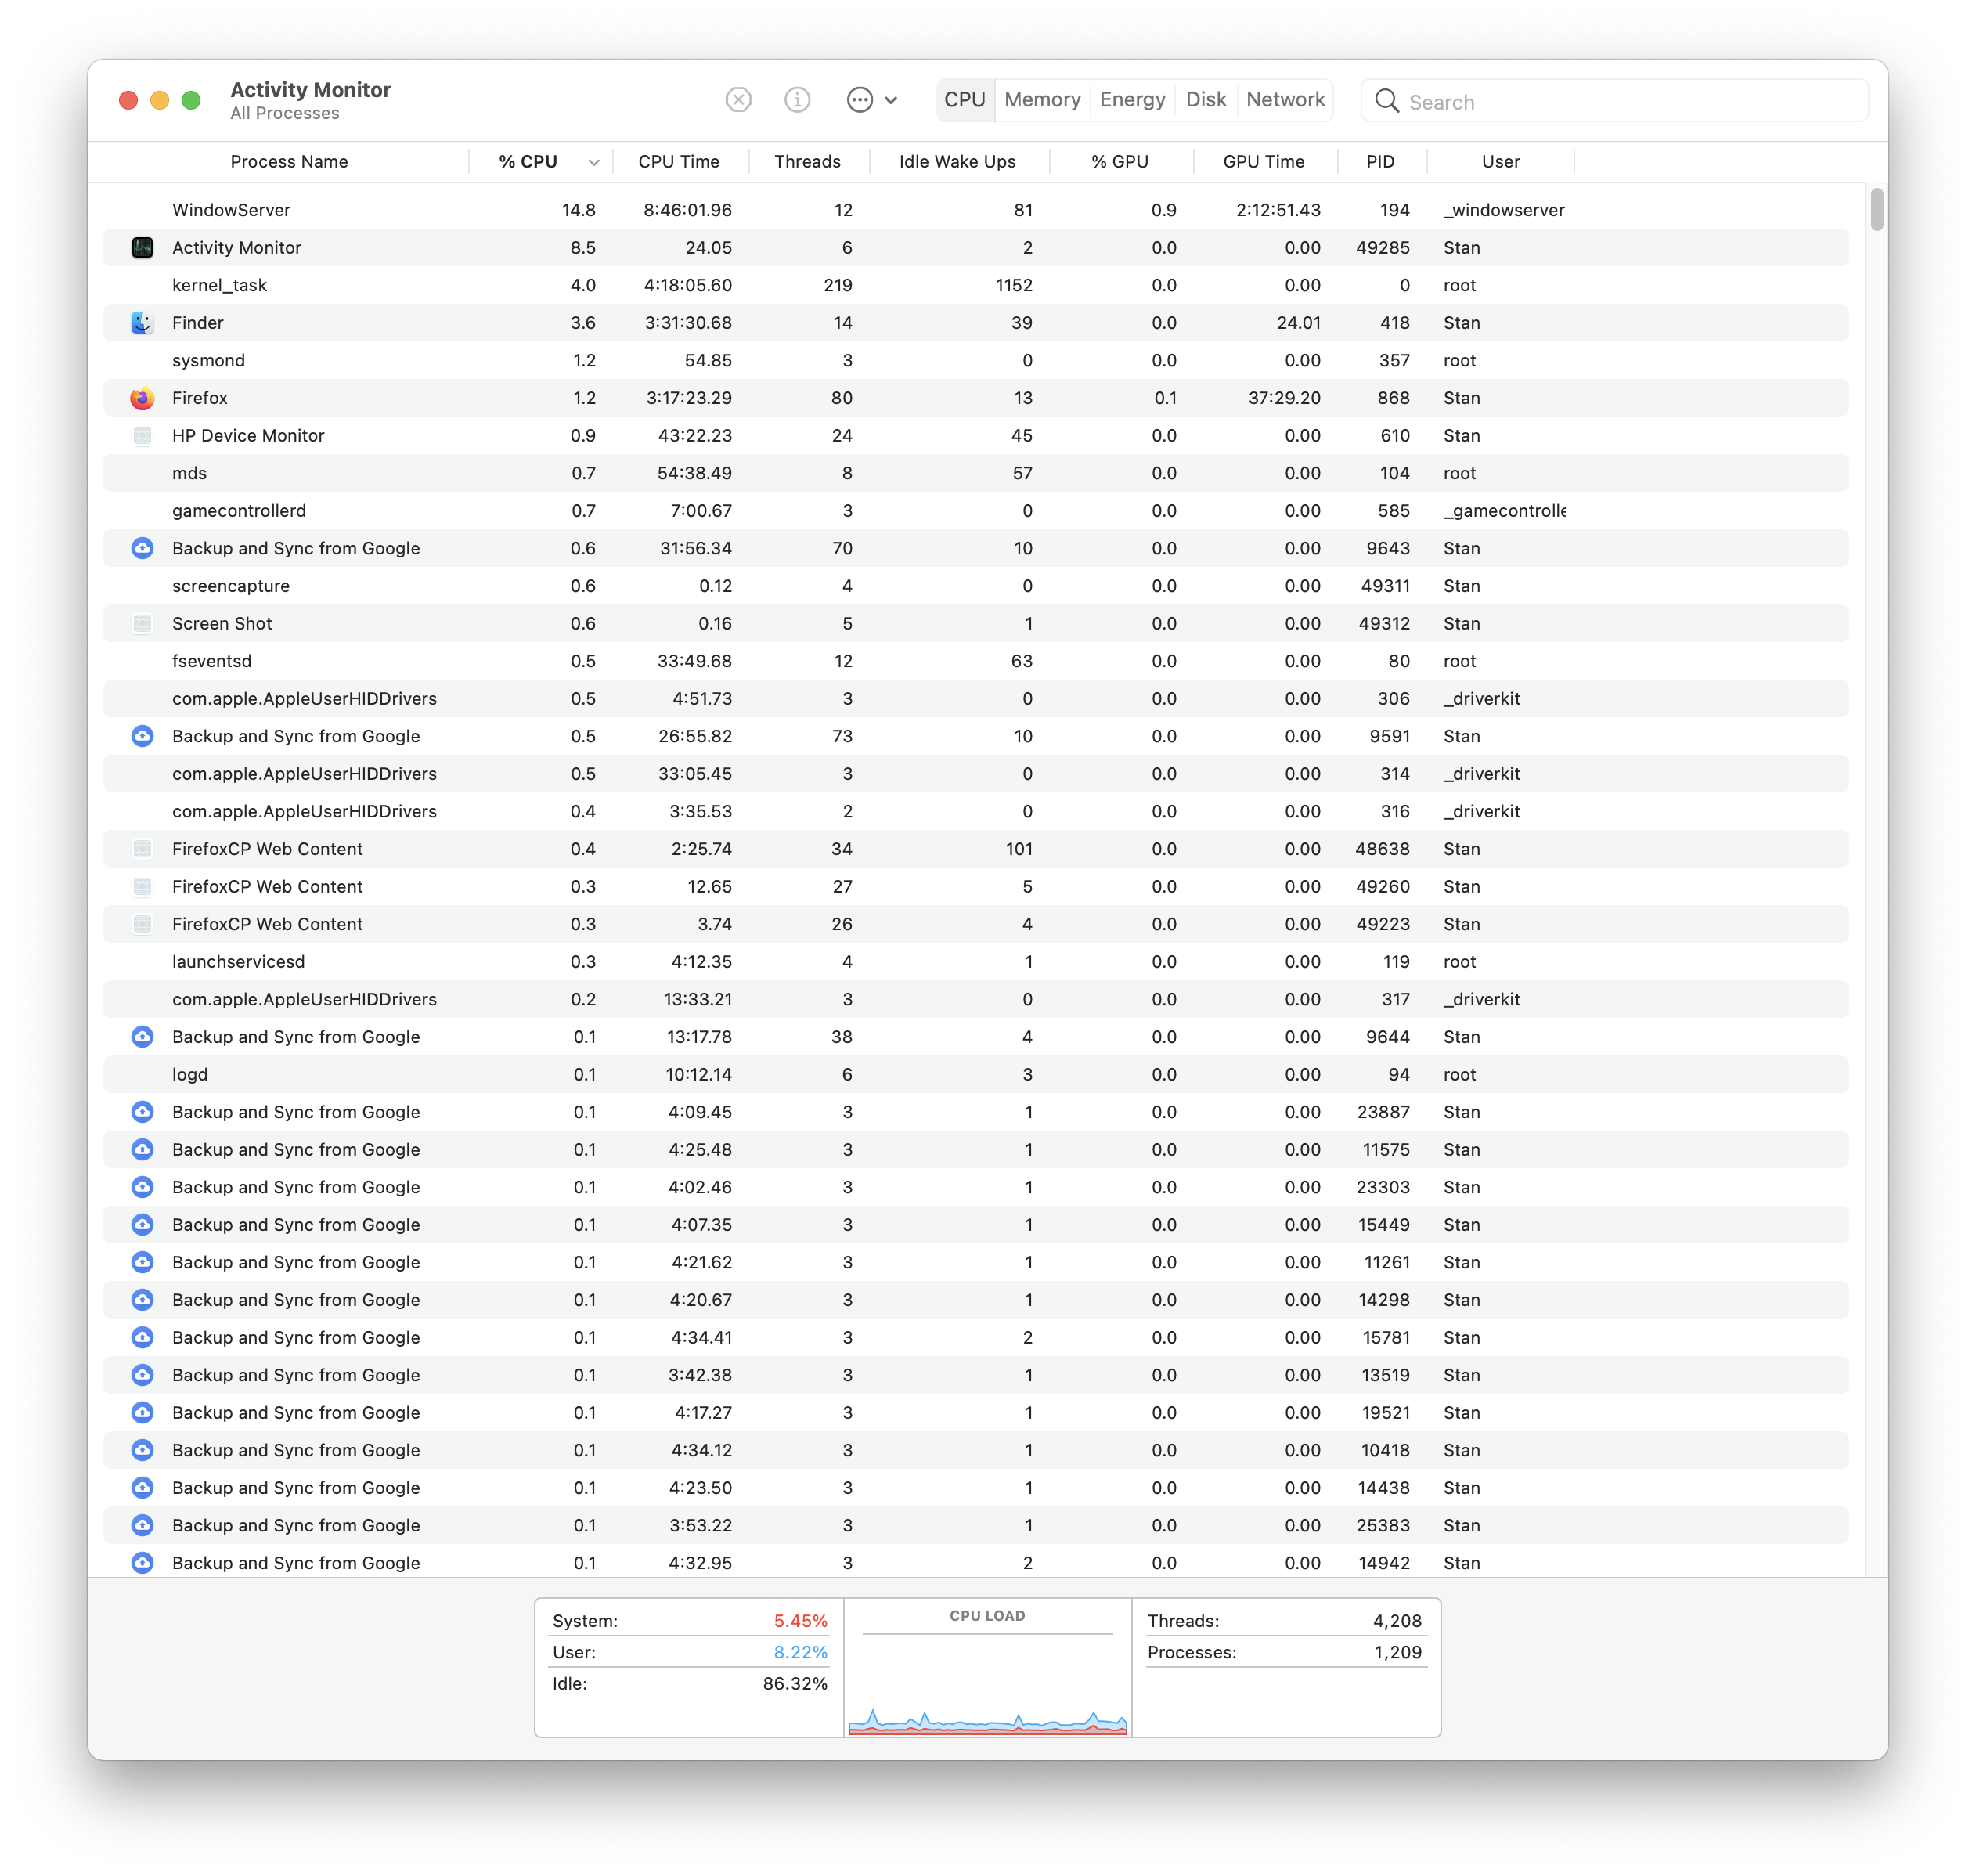The image size is (1976, 1876).
Task: Open the process info inspector icon
Action: pos(797,100)
